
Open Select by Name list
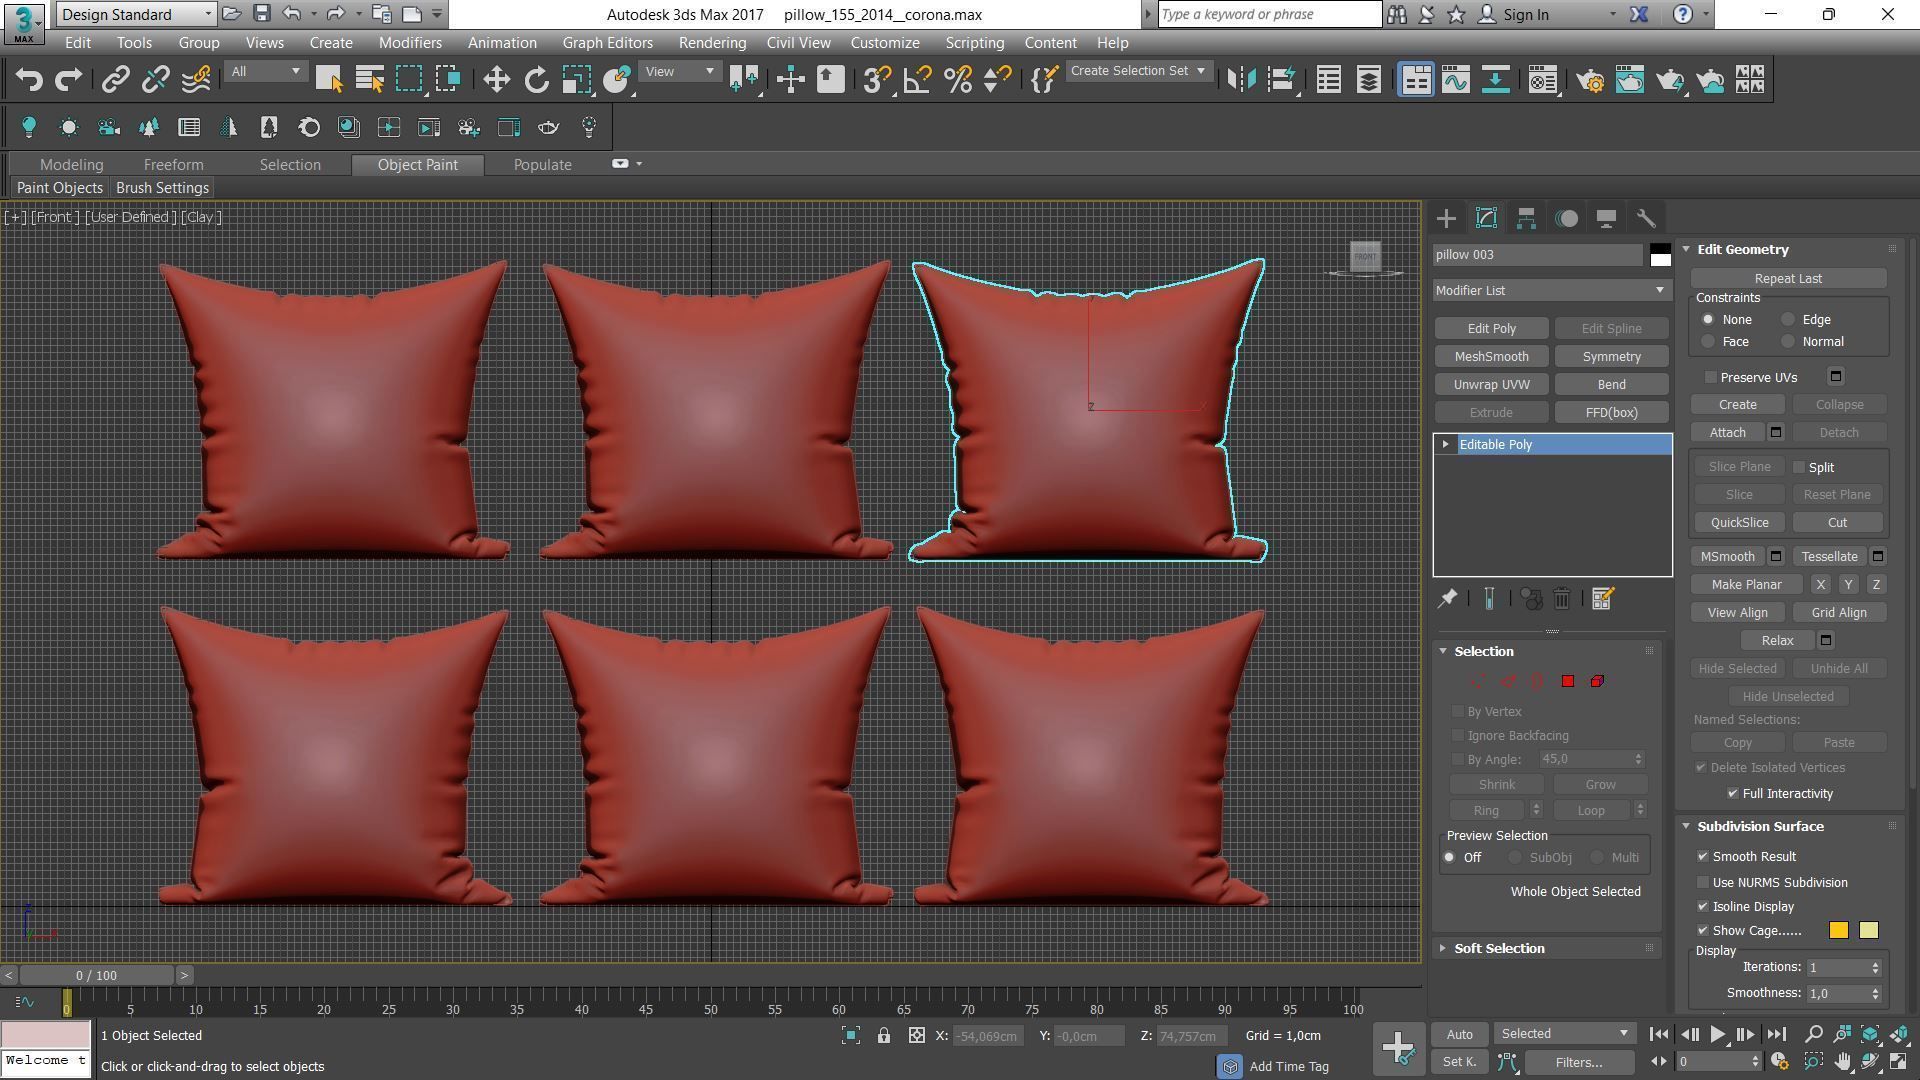(370, 80)
